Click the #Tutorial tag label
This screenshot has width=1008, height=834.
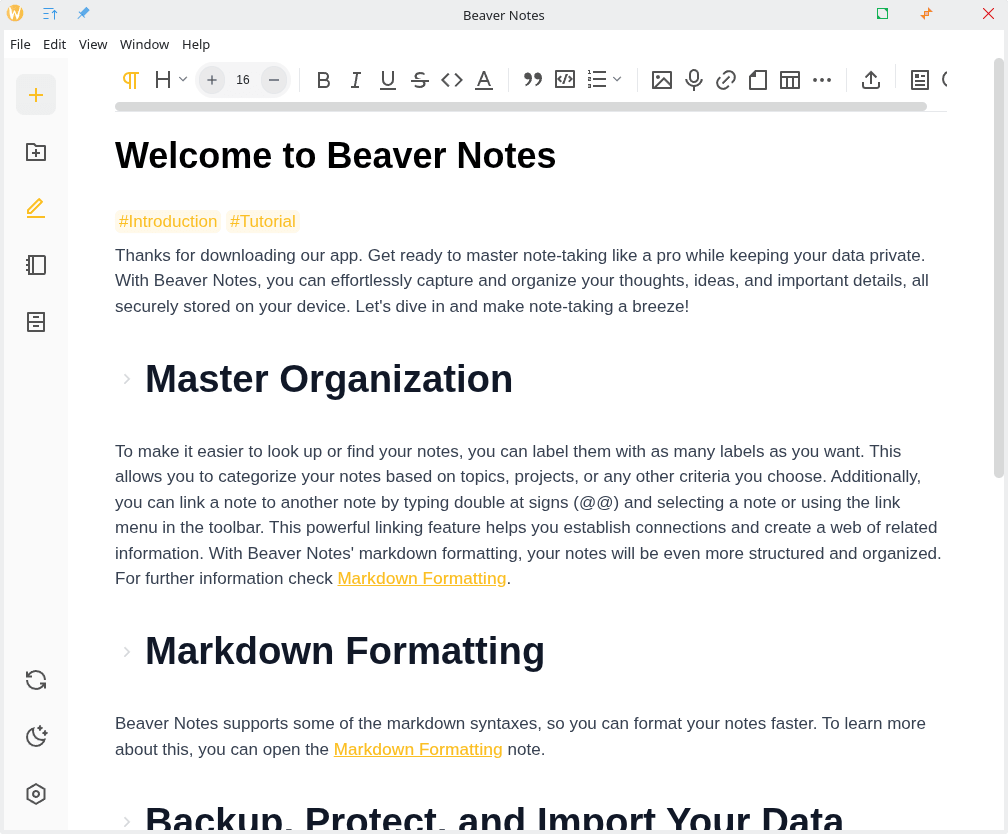click(x=262, y=221)
